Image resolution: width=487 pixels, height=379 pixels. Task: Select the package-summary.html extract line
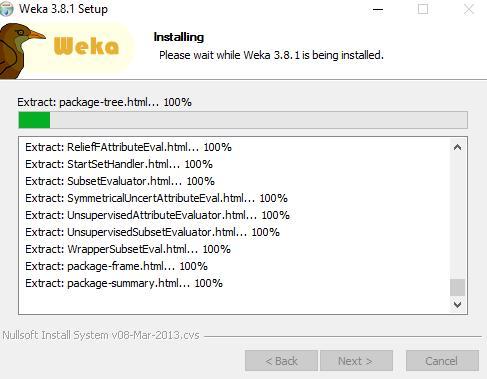tap(124, 283)
